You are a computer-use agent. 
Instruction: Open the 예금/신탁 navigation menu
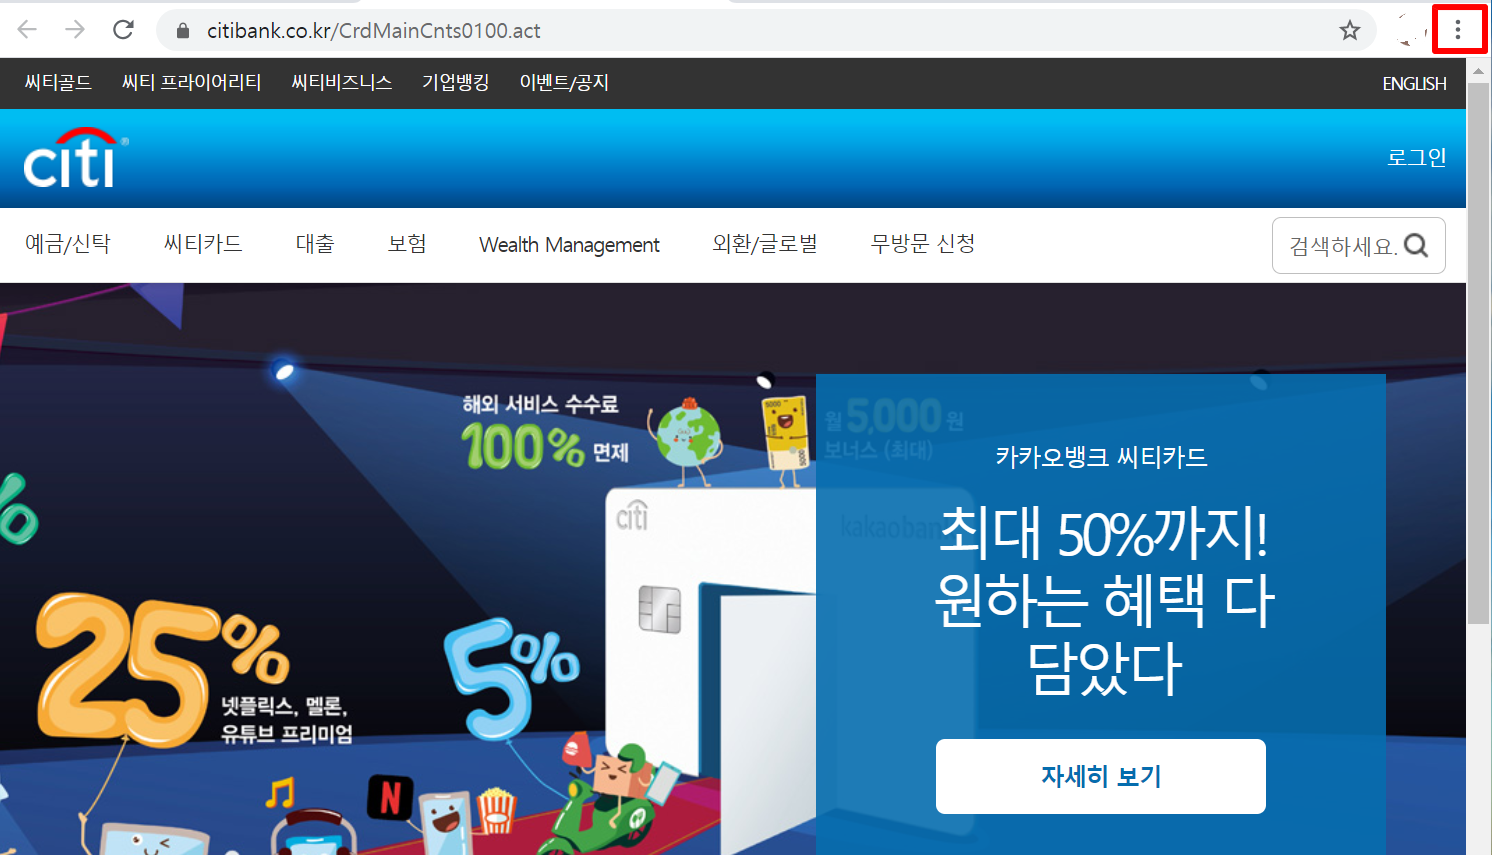pos(67,244)
